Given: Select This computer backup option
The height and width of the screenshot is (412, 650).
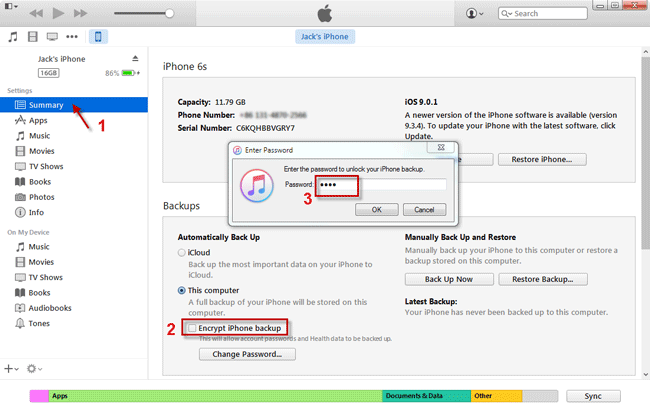Looking at the screenshot, I should pos(181,291).
